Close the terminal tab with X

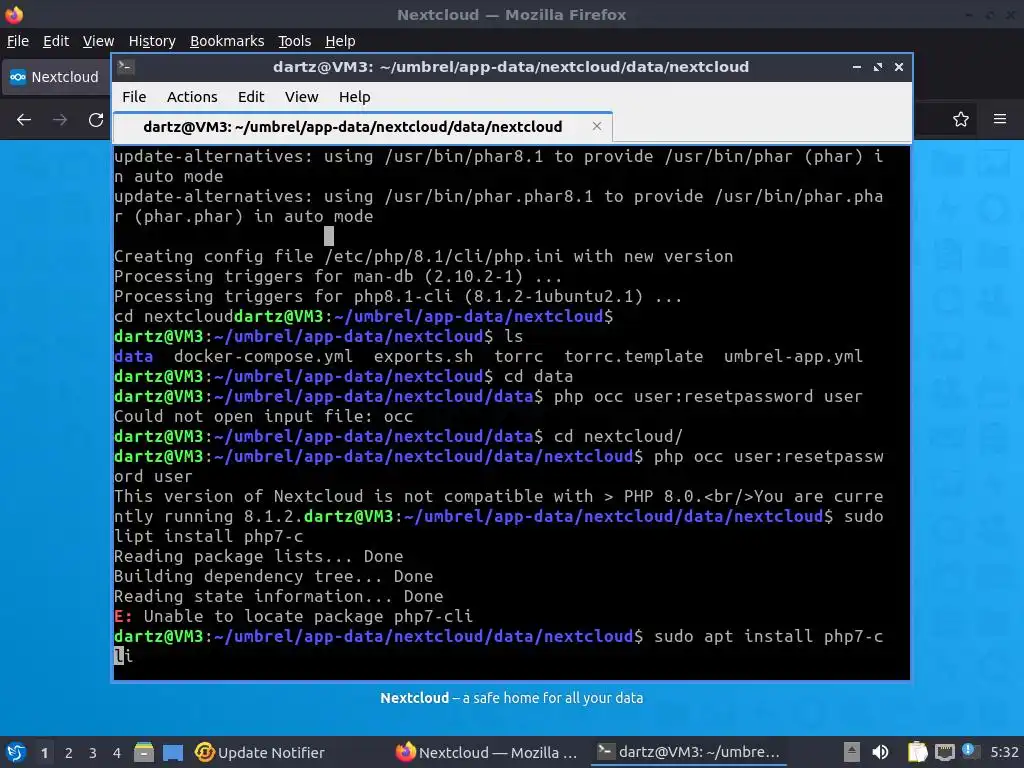point(596,126)
